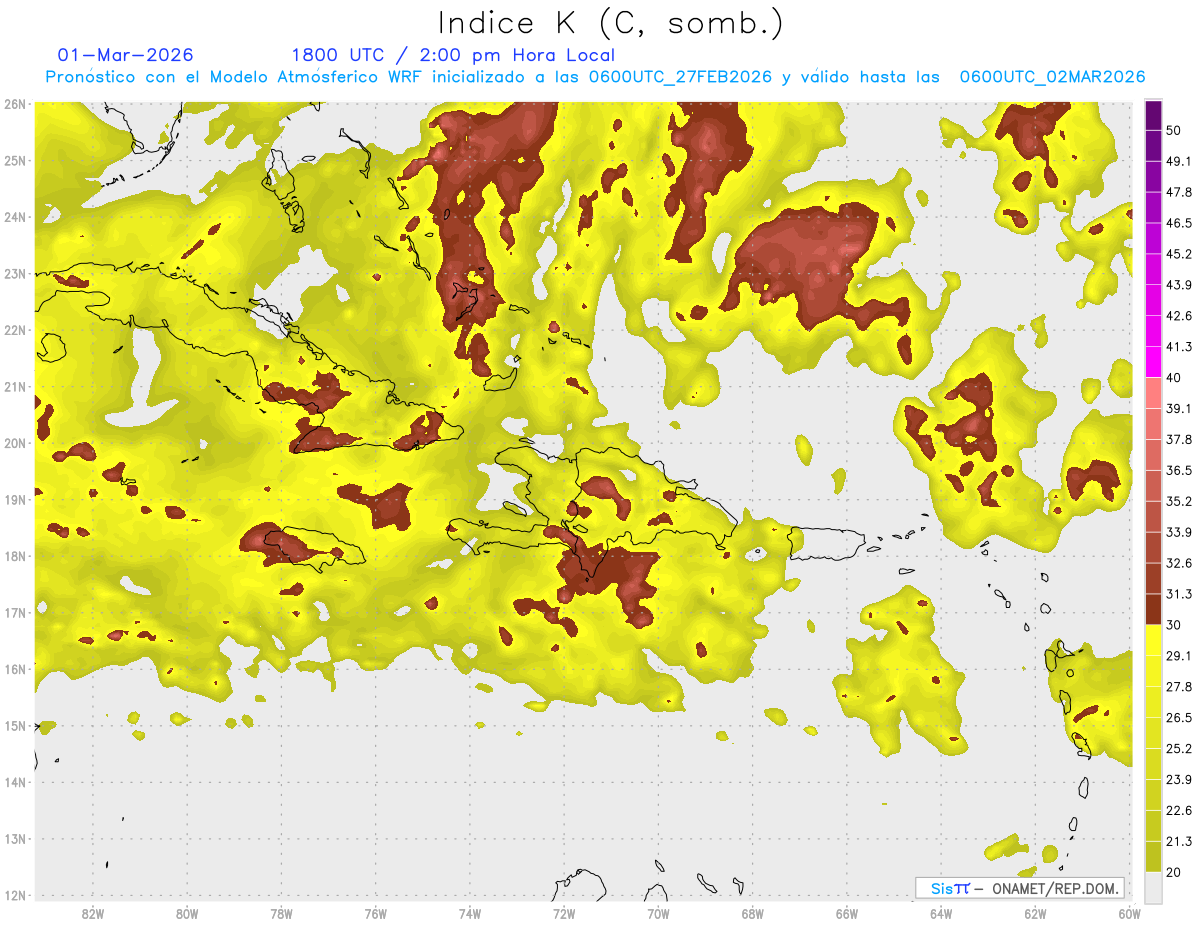The image size is (1200, 927).
Task: Click the color scale value '31.3'
Action: [x=1178, y=594]
